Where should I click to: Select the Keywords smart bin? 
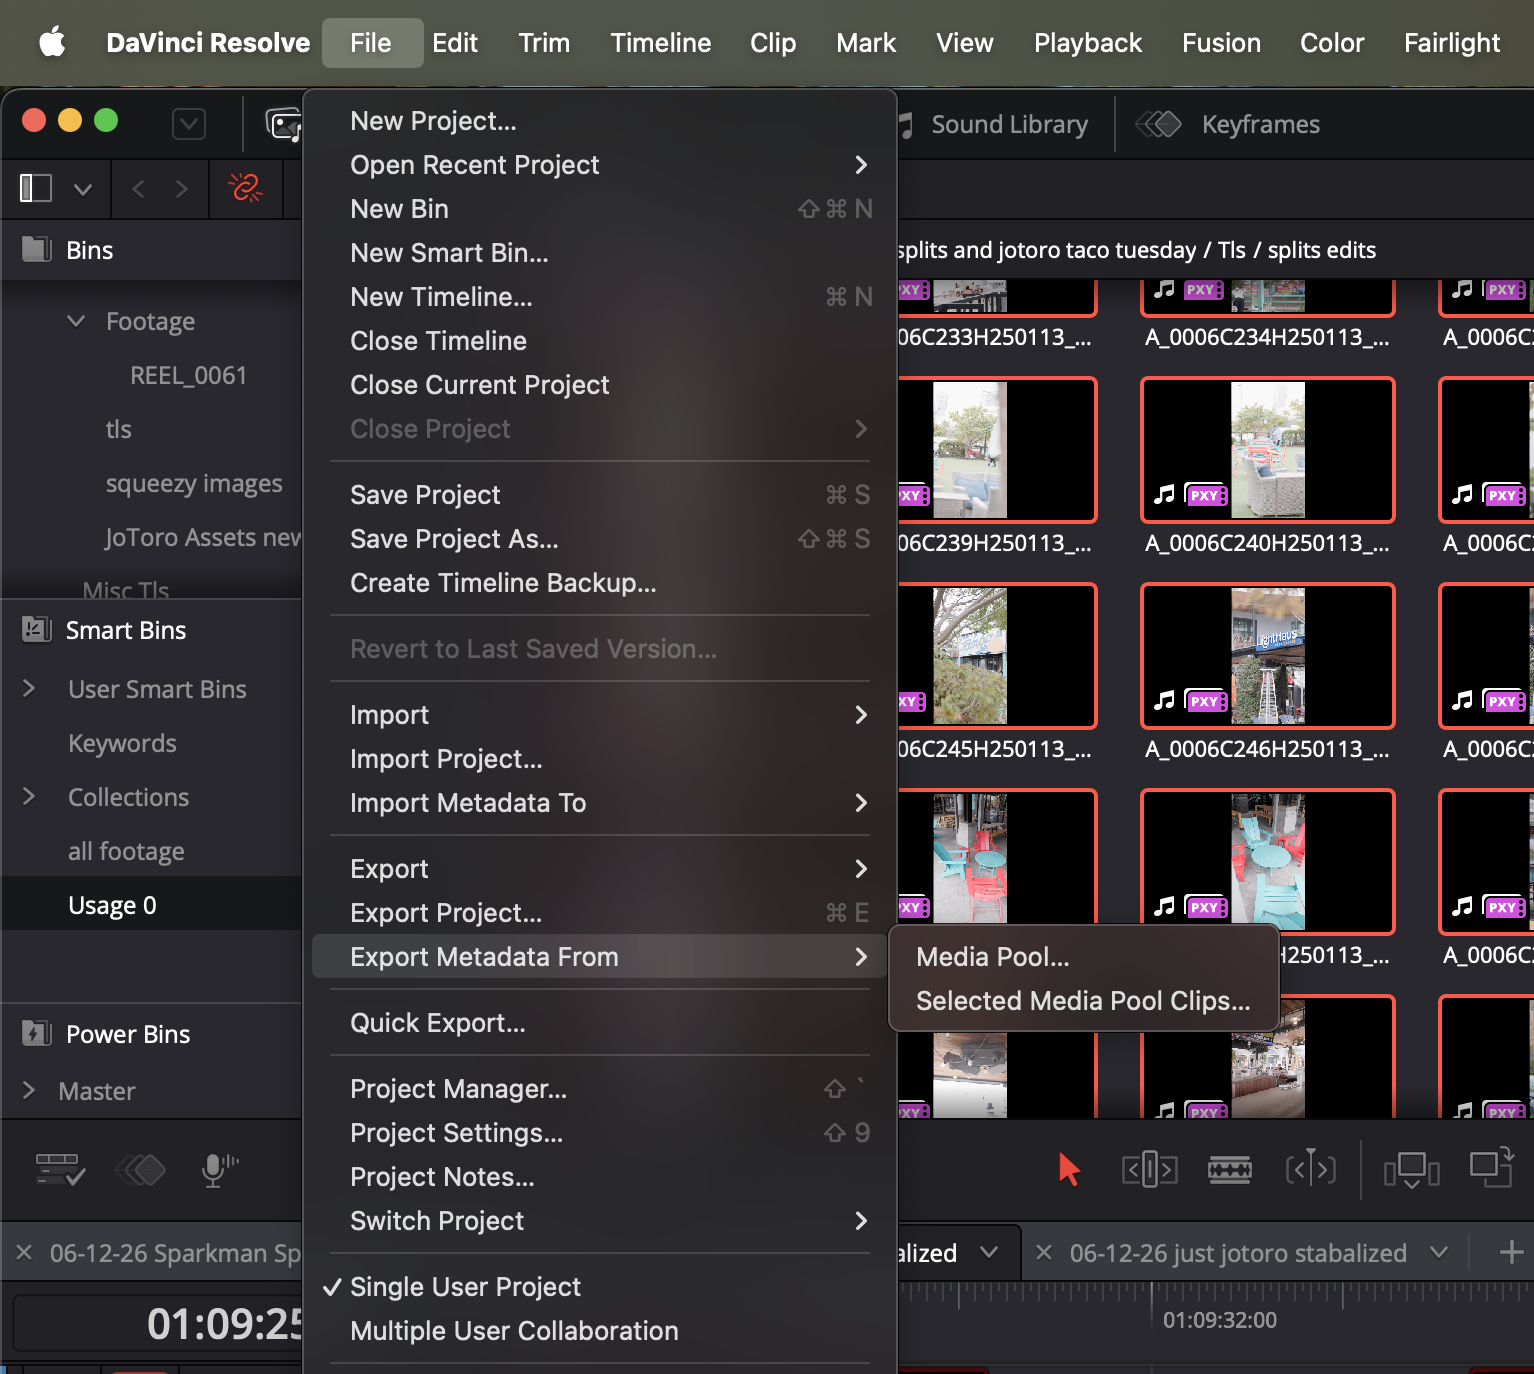[122, 743]
